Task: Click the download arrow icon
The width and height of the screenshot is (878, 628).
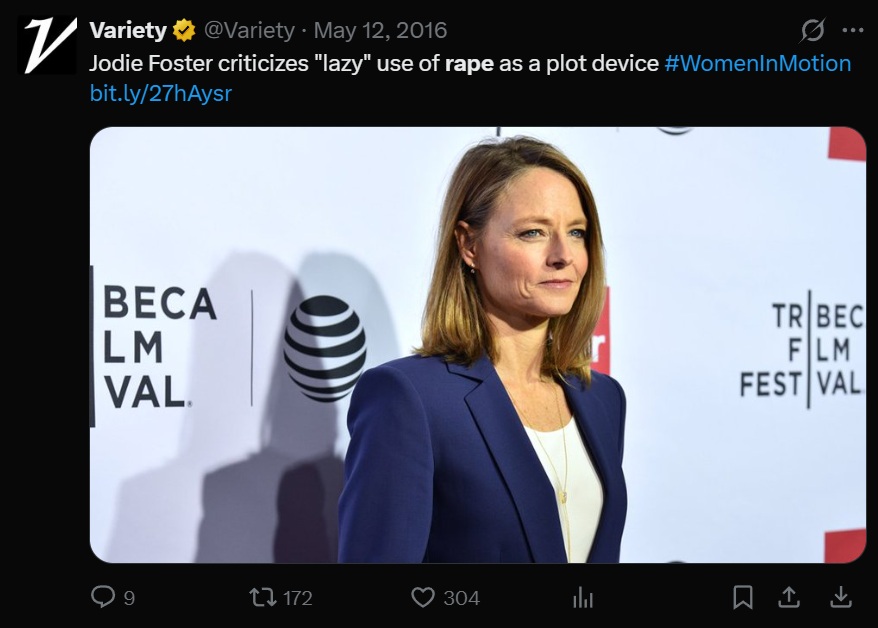Action: (x=841, y=597)
